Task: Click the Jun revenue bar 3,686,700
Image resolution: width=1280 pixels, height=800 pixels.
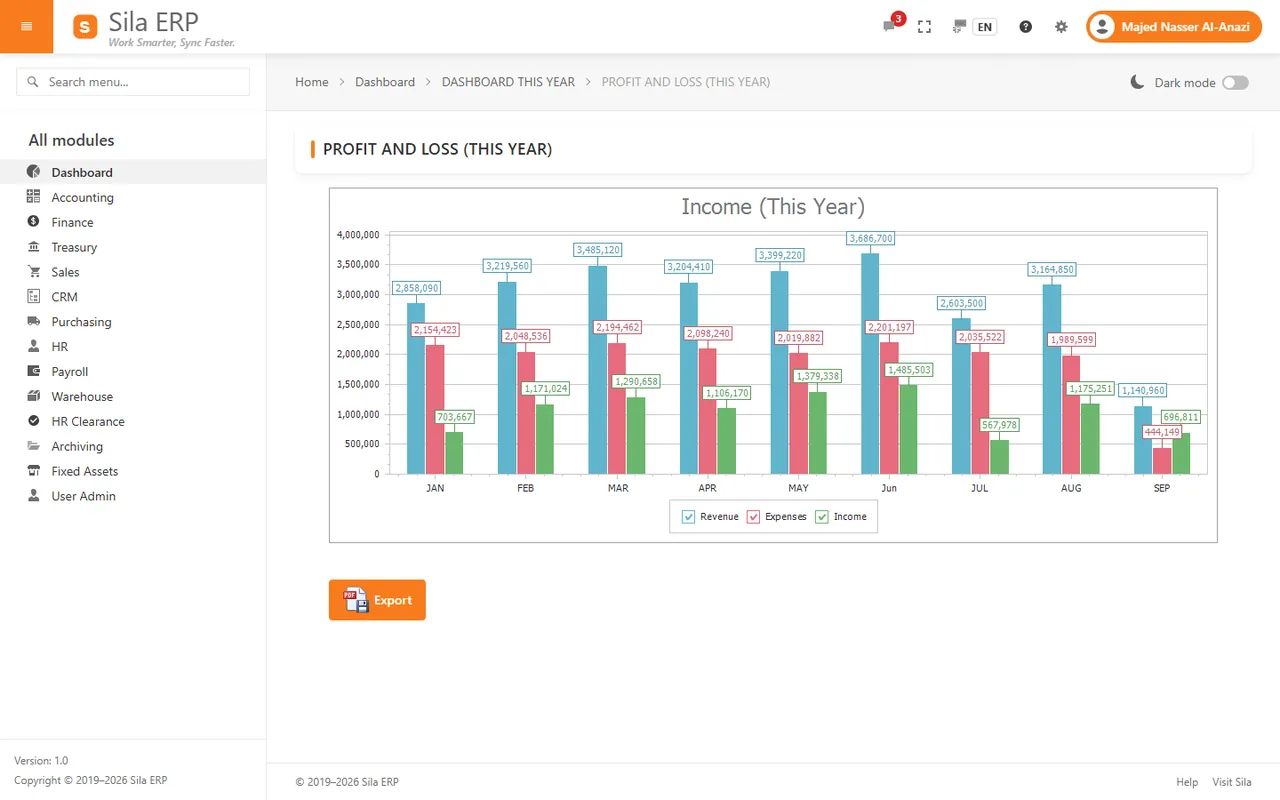Action: (x=870, y=363)
